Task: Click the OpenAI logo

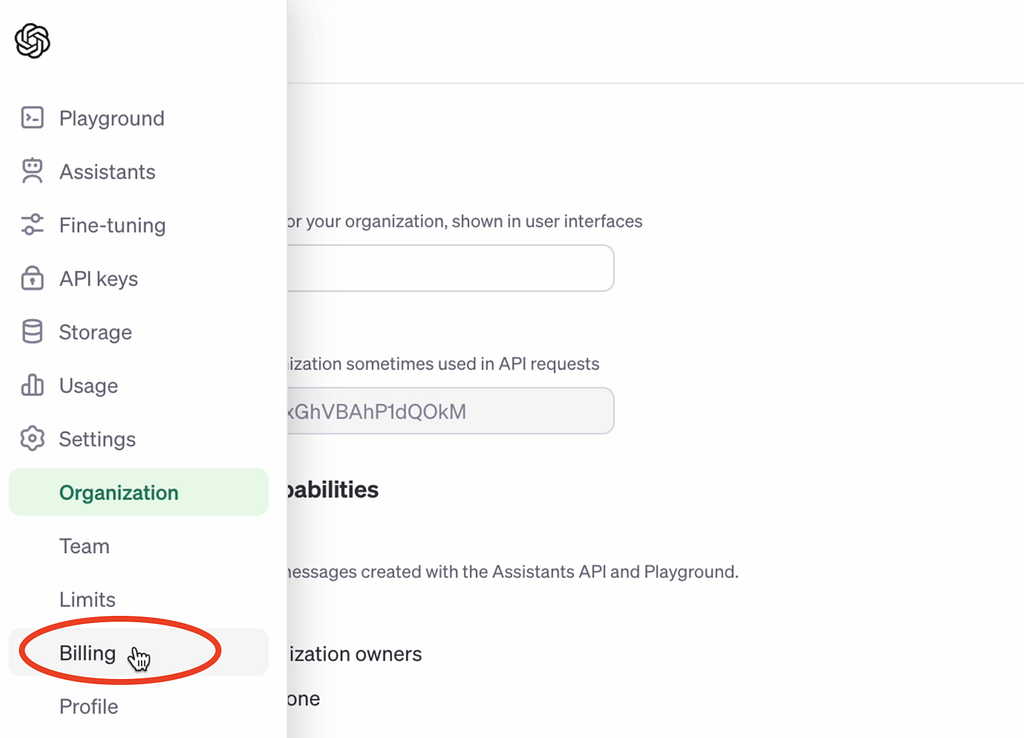Action: click(31, 42)
